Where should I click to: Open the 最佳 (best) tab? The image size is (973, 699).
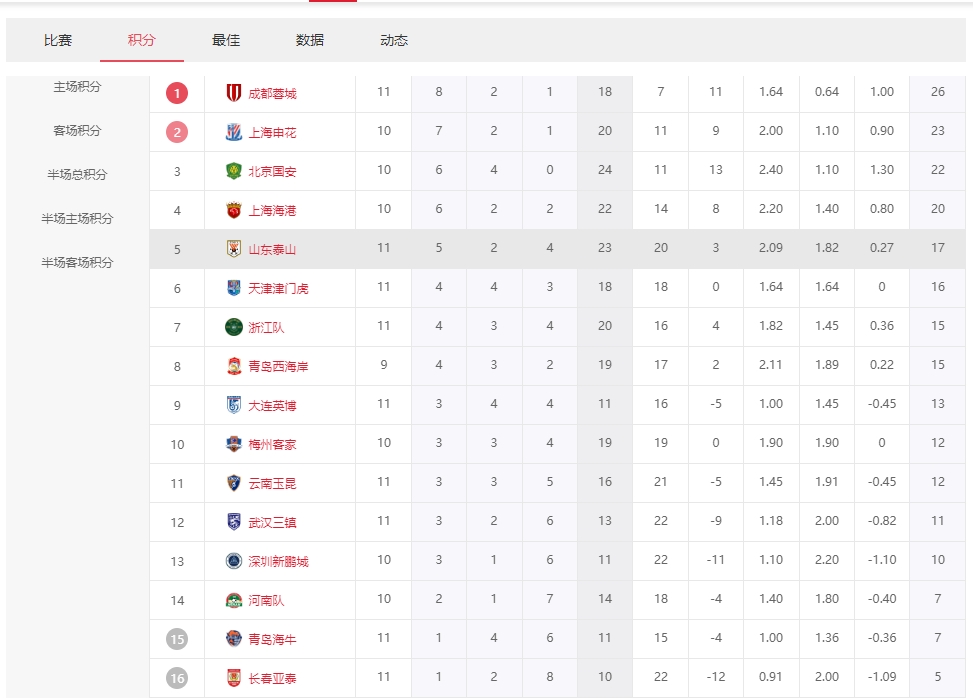point(226,41)
